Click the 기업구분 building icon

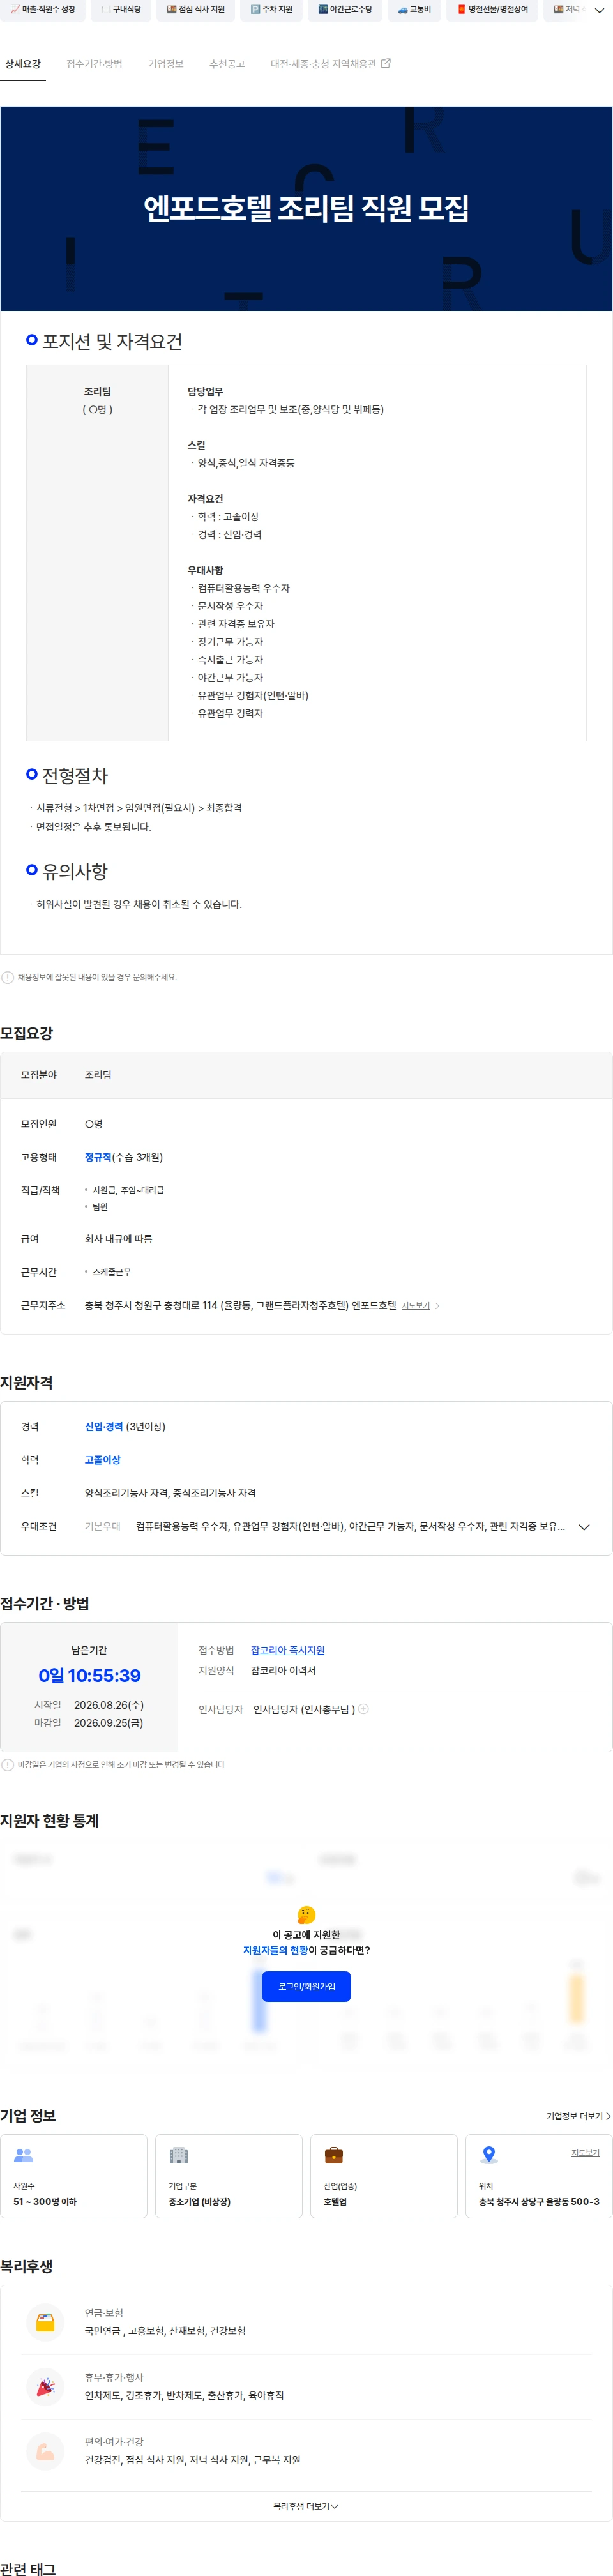pos(179,2155)
